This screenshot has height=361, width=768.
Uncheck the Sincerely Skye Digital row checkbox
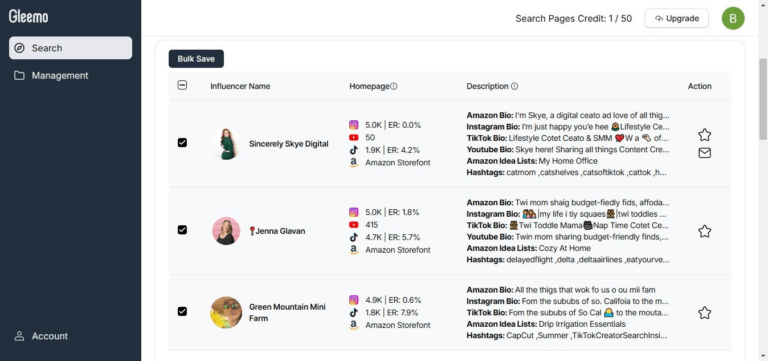182,143
